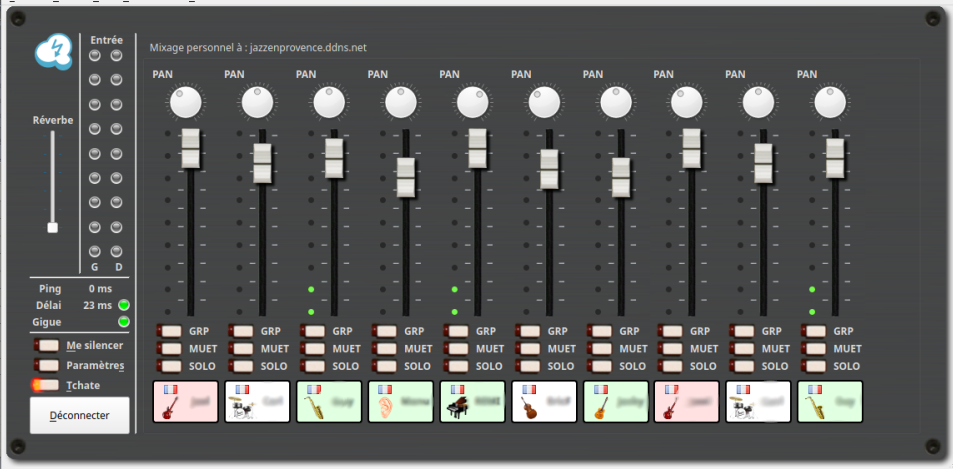Click the drum kit icon on ninth channel
The image size is (953, 469).
pos(743,407)
